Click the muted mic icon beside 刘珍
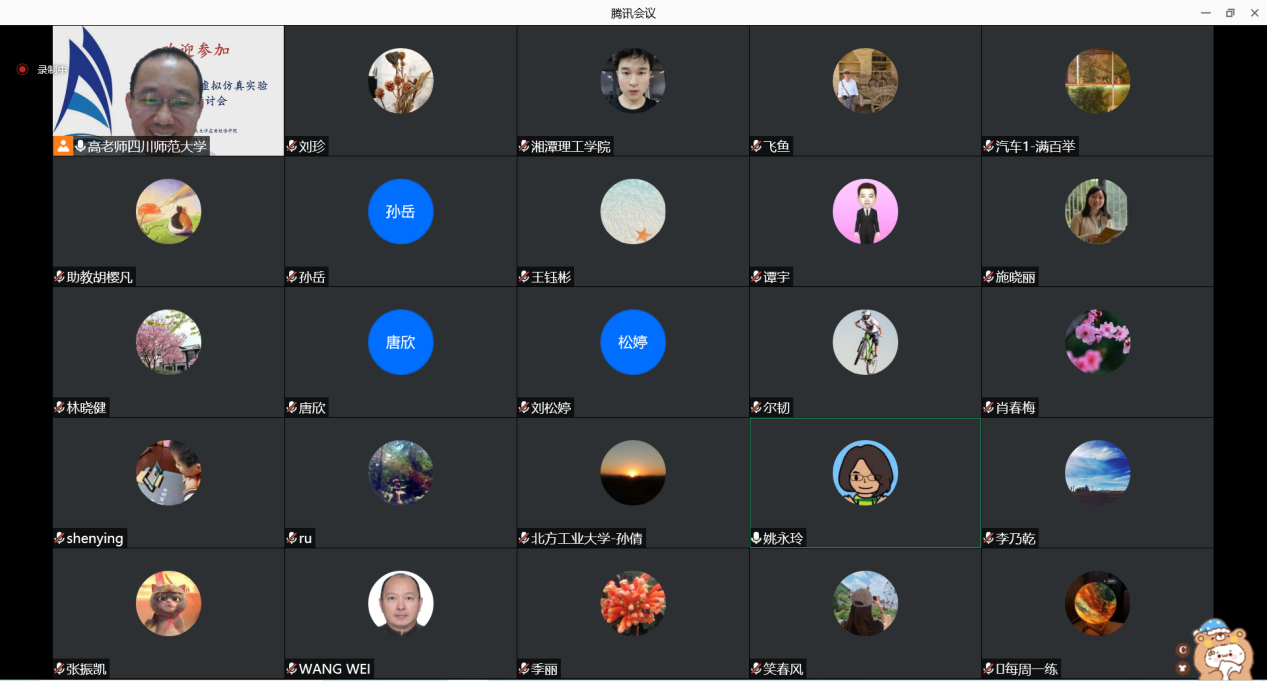 click(x=292, y=146)
